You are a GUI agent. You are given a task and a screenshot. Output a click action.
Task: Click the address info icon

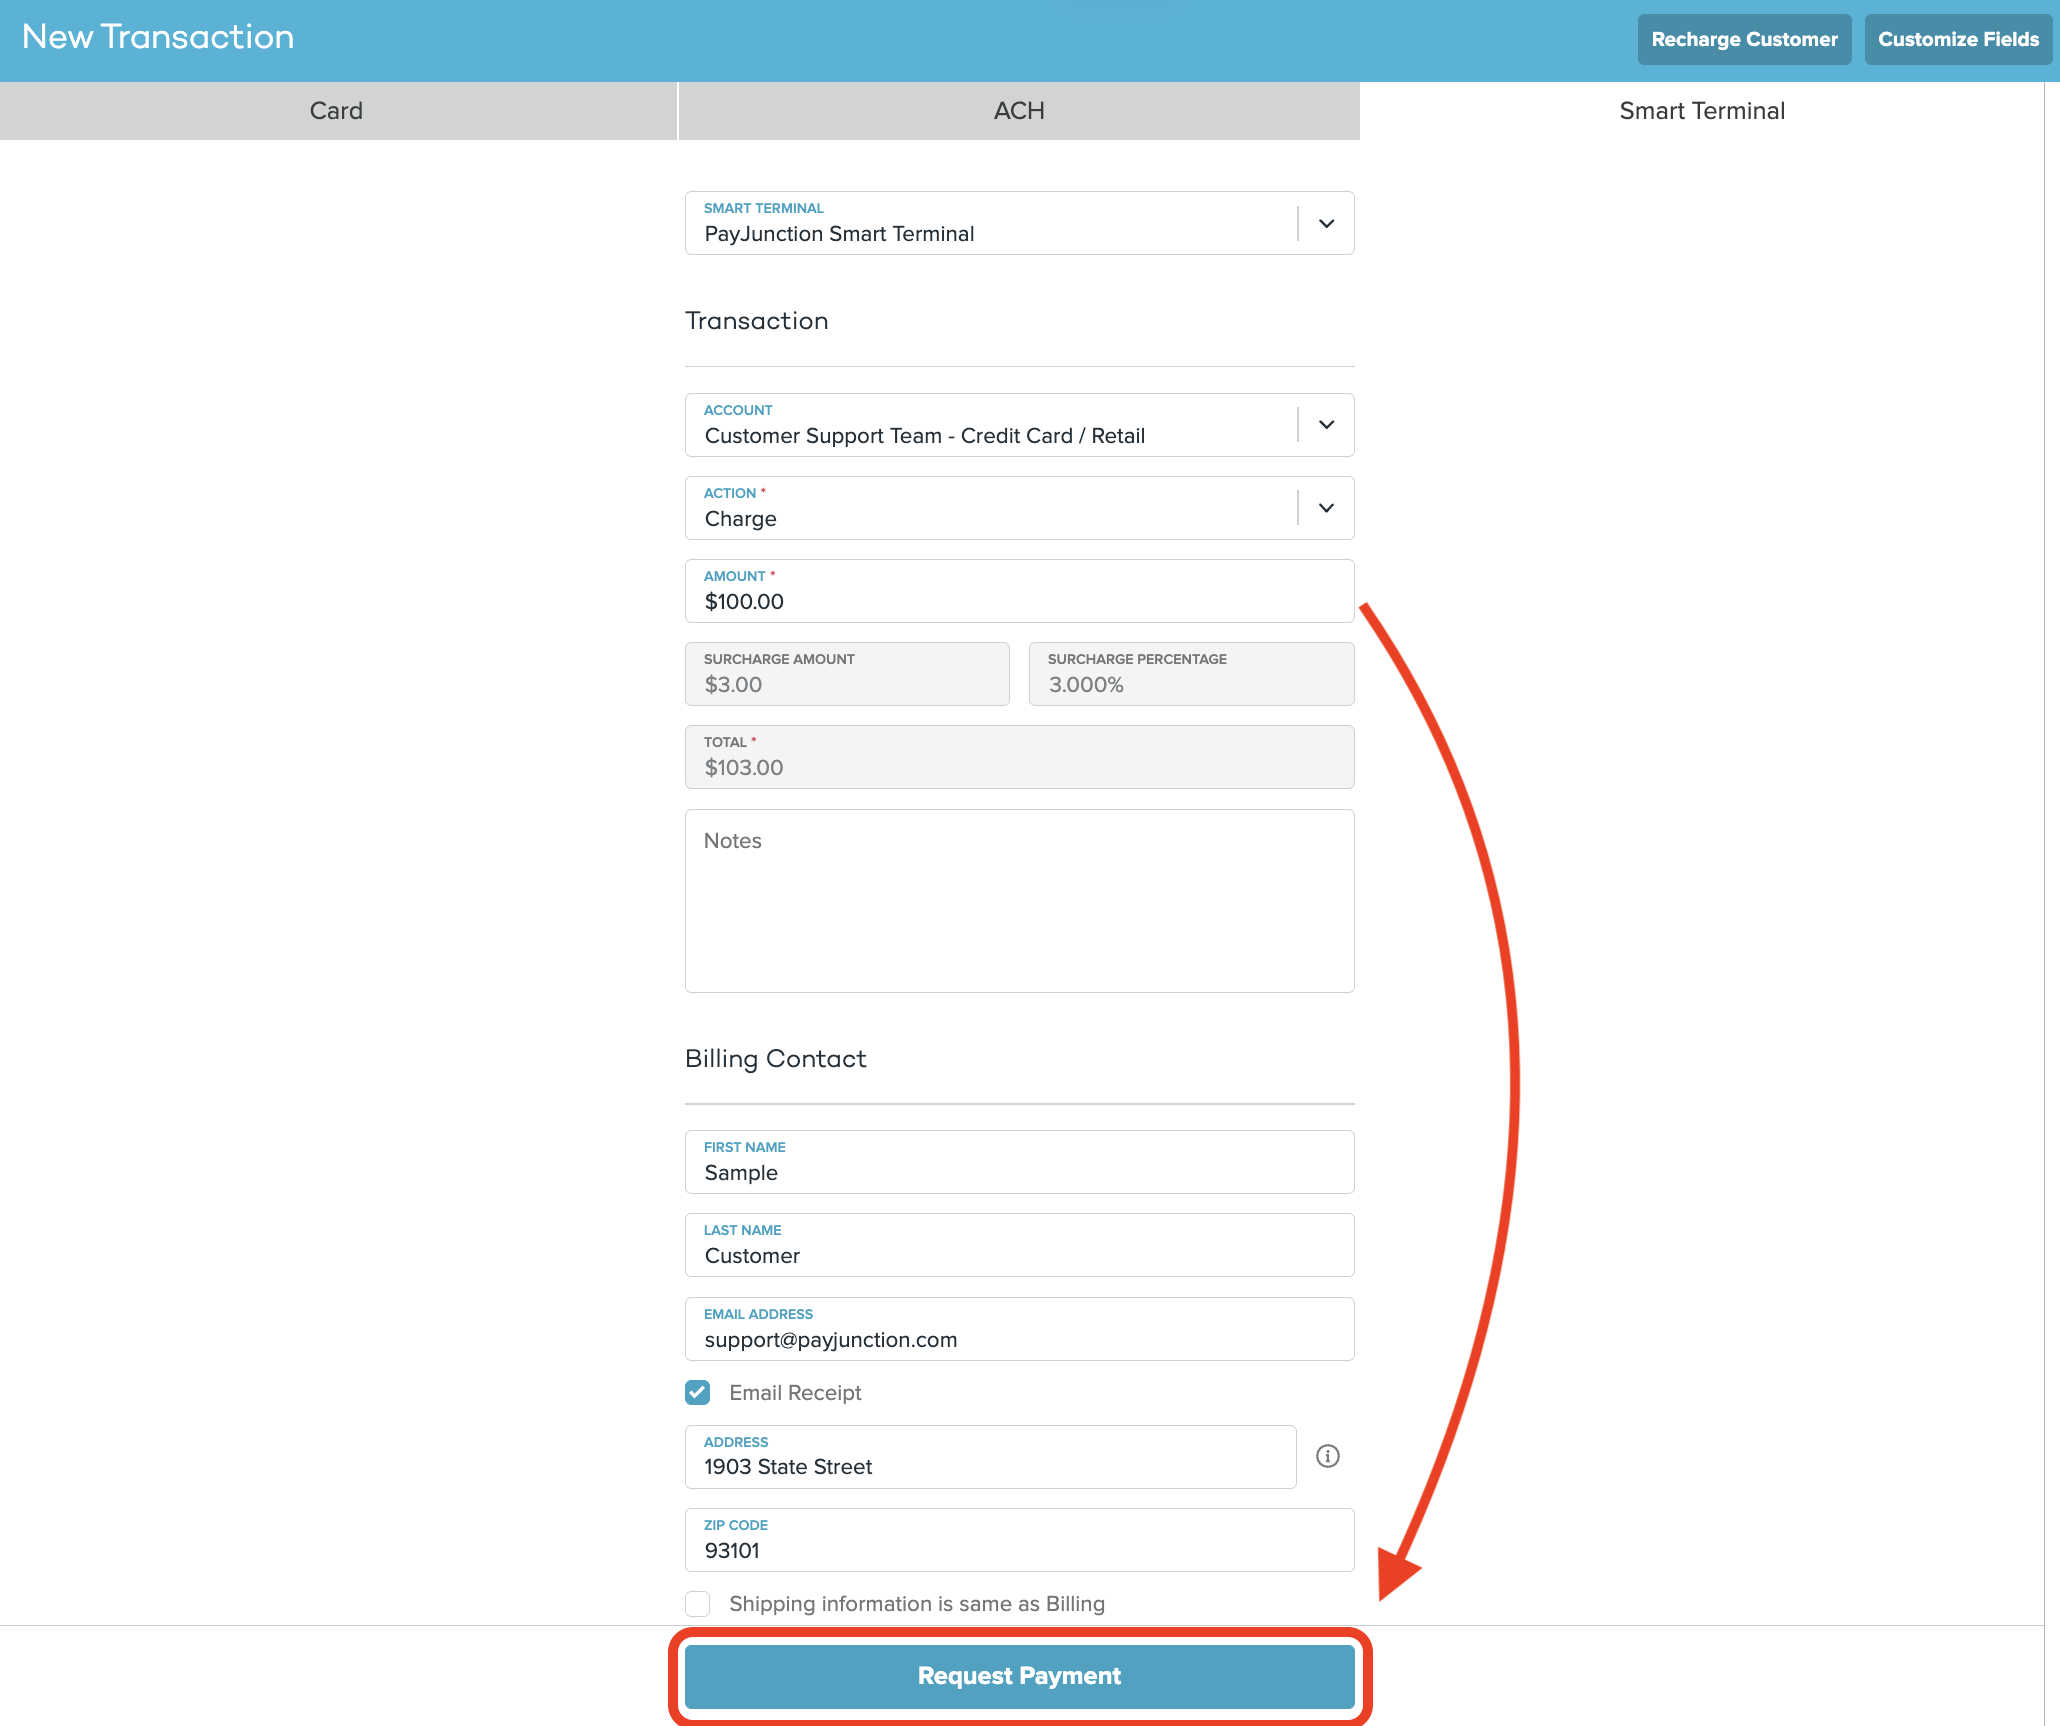(x=1327, y=1456)
